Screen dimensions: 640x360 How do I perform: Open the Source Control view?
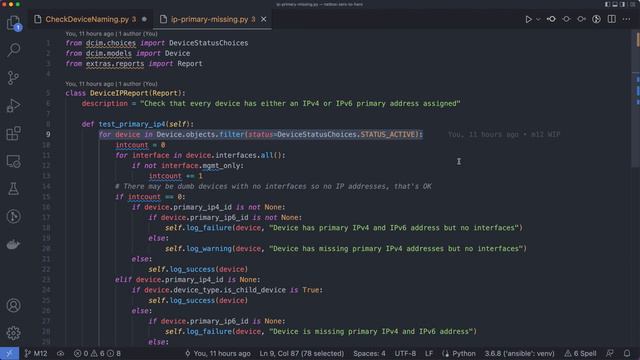coord(13,78)
